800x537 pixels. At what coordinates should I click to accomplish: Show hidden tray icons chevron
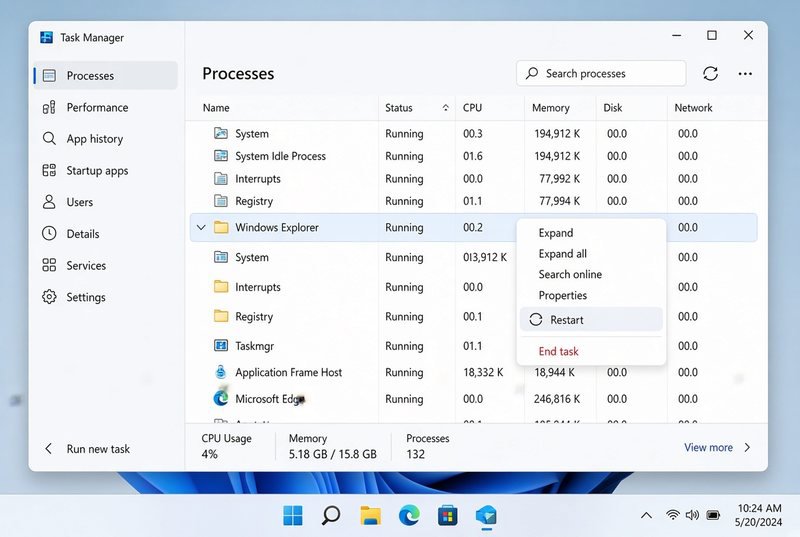coord(646,515)
